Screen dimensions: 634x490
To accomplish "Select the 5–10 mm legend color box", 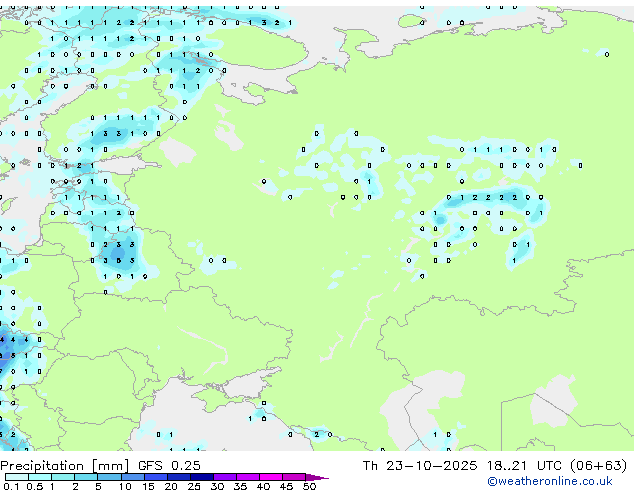I will point(109,477).
